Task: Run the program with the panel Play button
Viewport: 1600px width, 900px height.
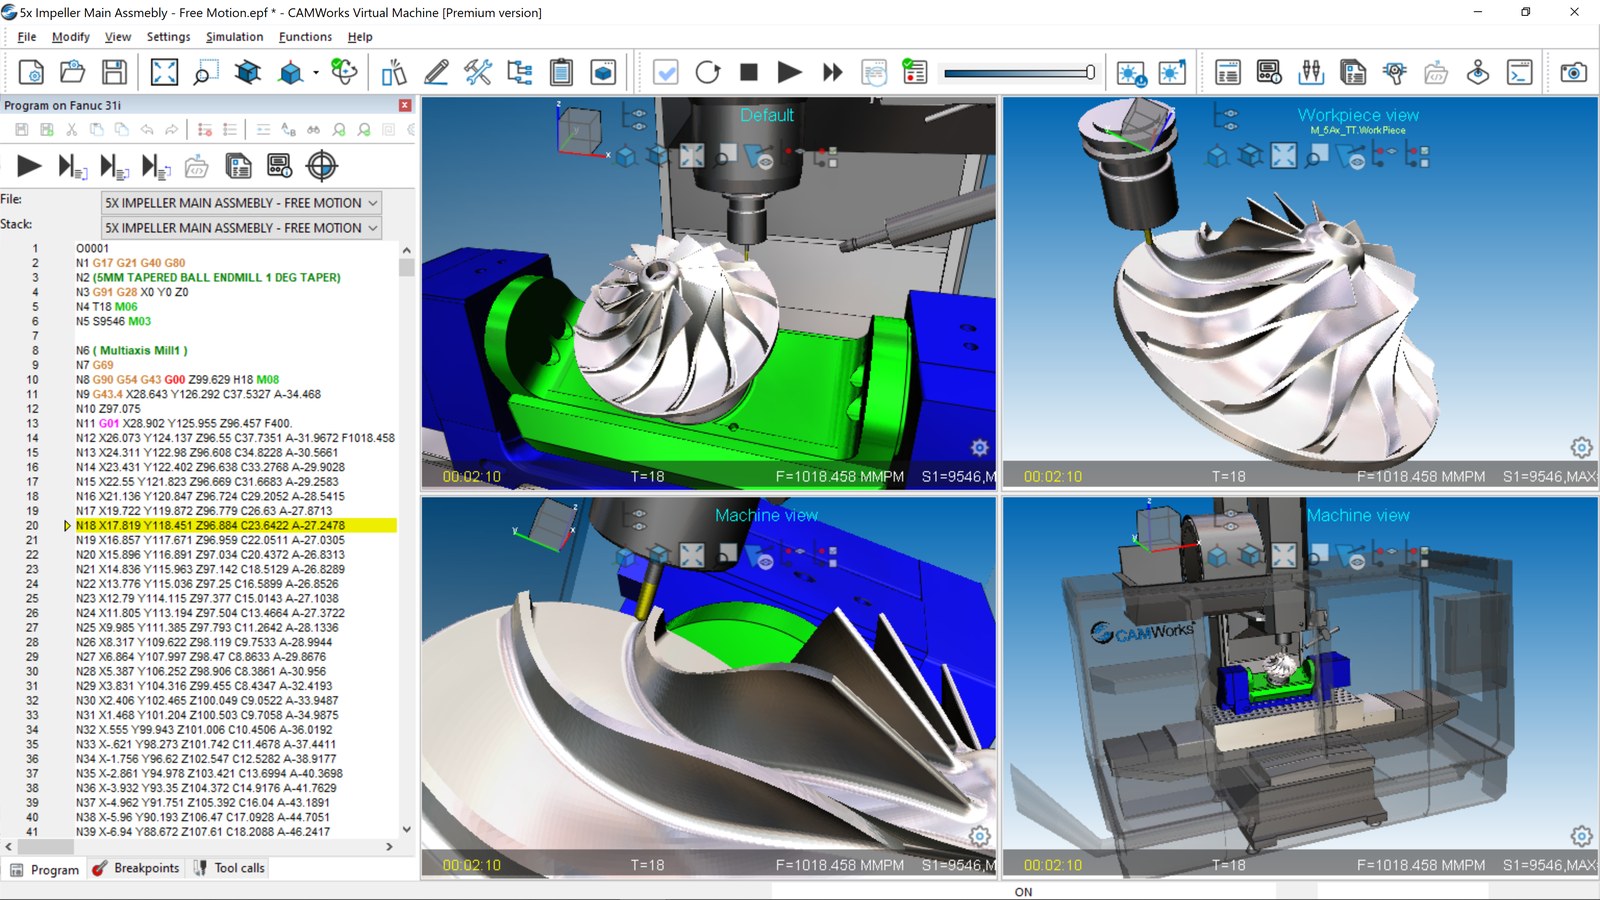Action: (30, 166)
